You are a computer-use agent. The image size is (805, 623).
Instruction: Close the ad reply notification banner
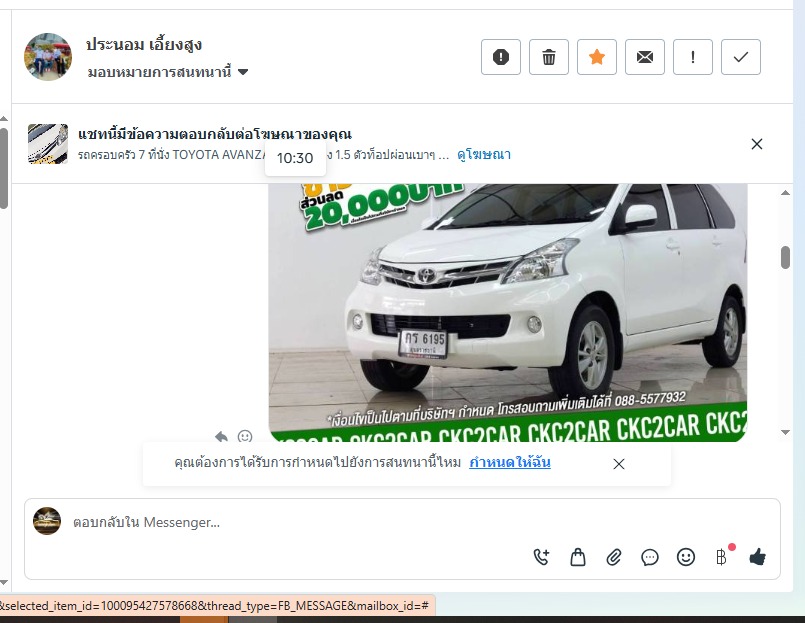coord(757,144)
